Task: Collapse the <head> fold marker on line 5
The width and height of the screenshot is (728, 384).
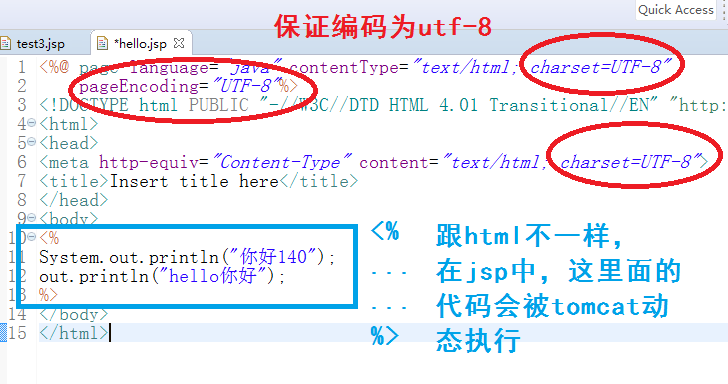Action: coord(31,142)
